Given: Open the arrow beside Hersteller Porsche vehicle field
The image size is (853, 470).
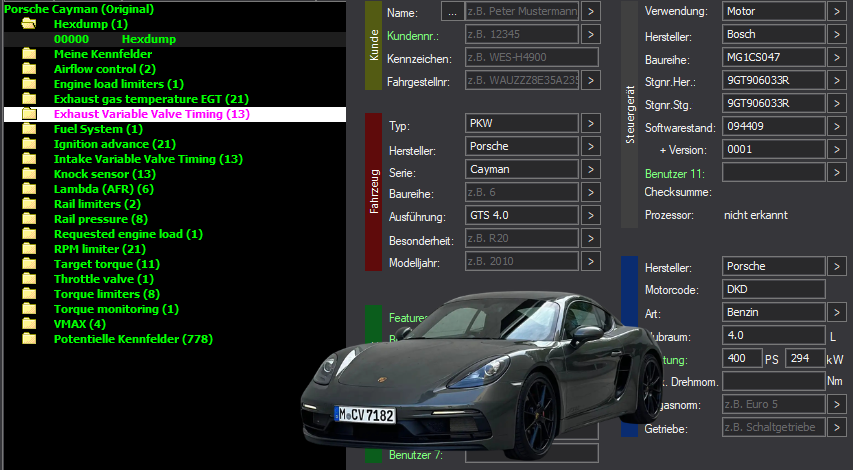Looking at the screenshot, I should 591,146.
